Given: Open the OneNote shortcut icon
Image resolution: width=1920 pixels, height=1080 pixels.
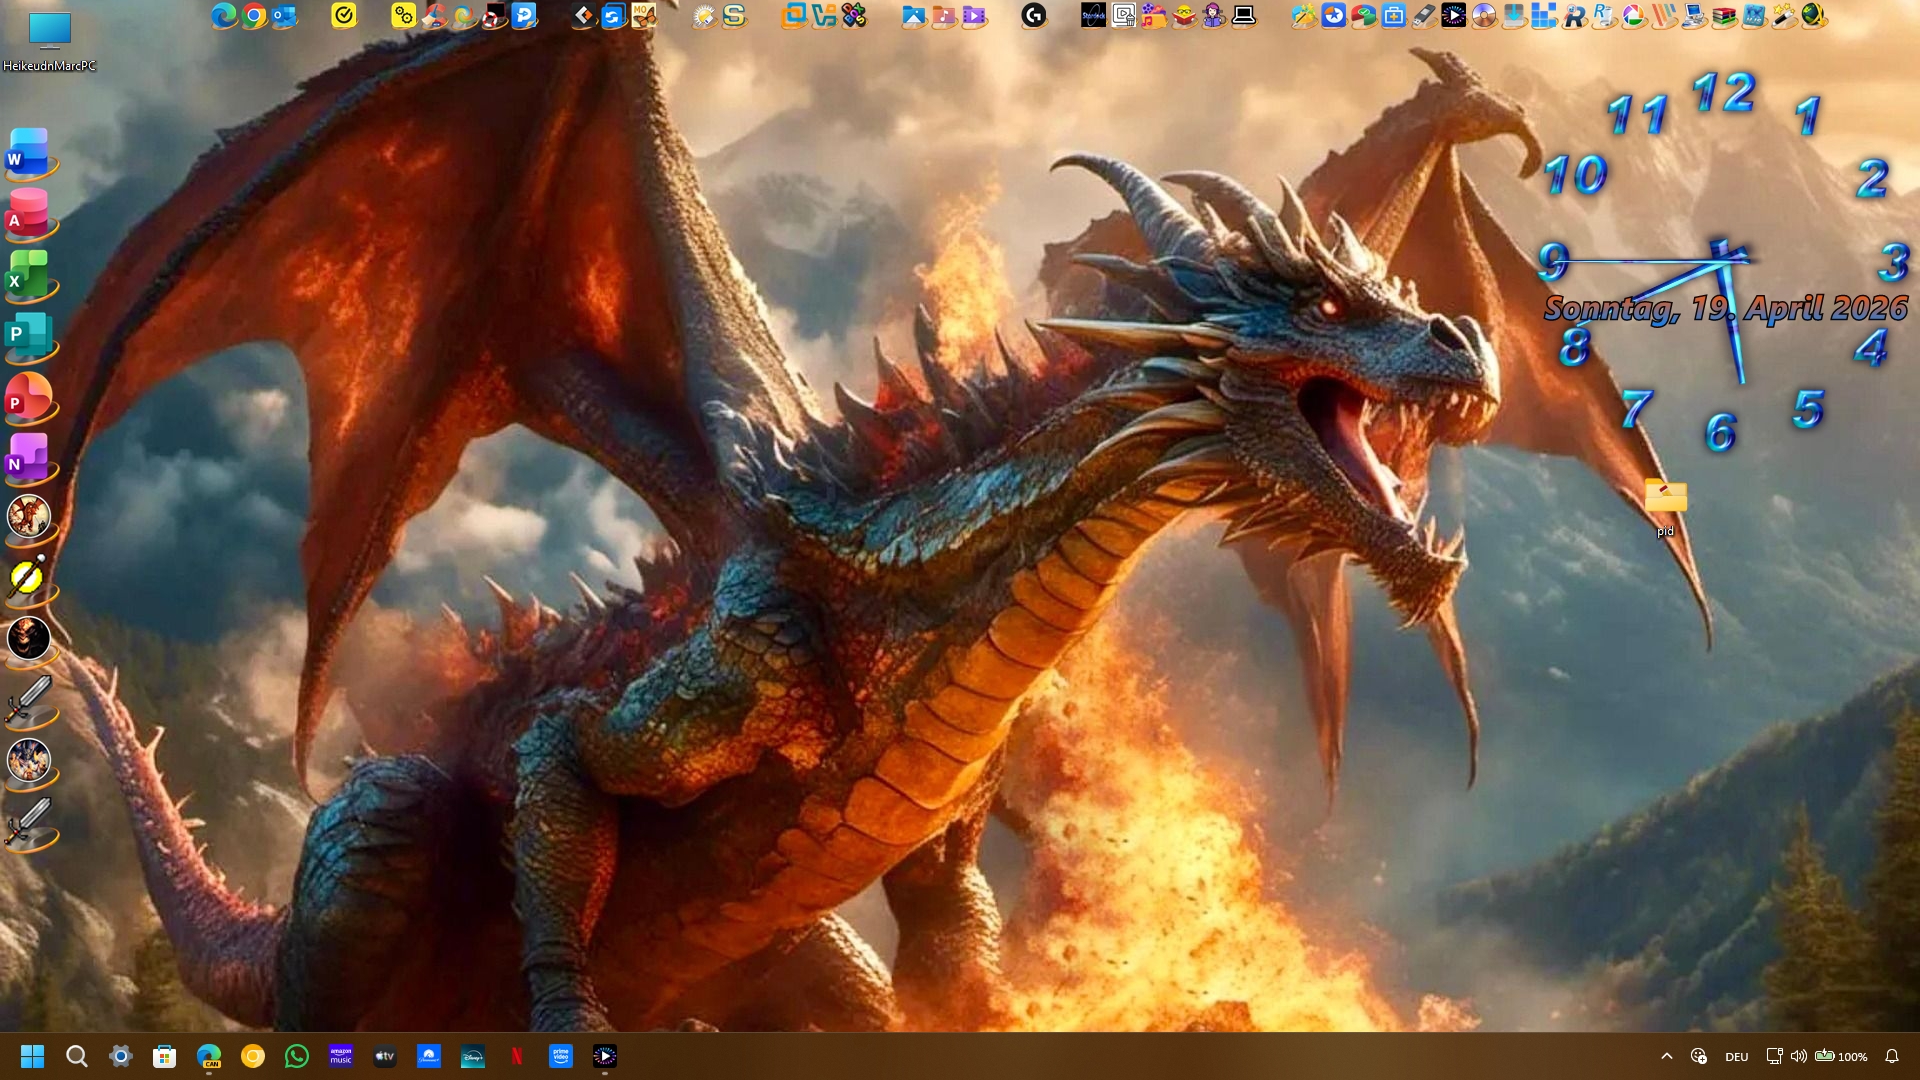Looking at the screenshot, I should coord(28,458).
